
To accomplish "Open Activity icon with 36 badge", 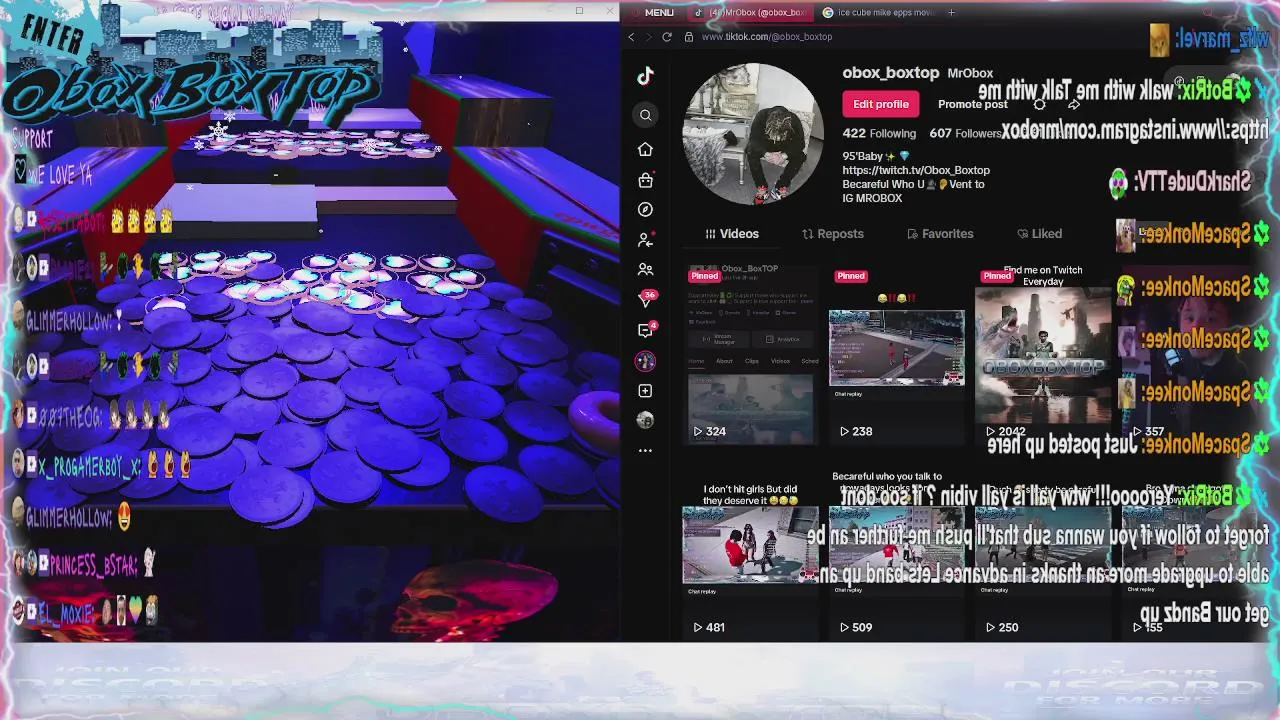I will tap(647, 299).
